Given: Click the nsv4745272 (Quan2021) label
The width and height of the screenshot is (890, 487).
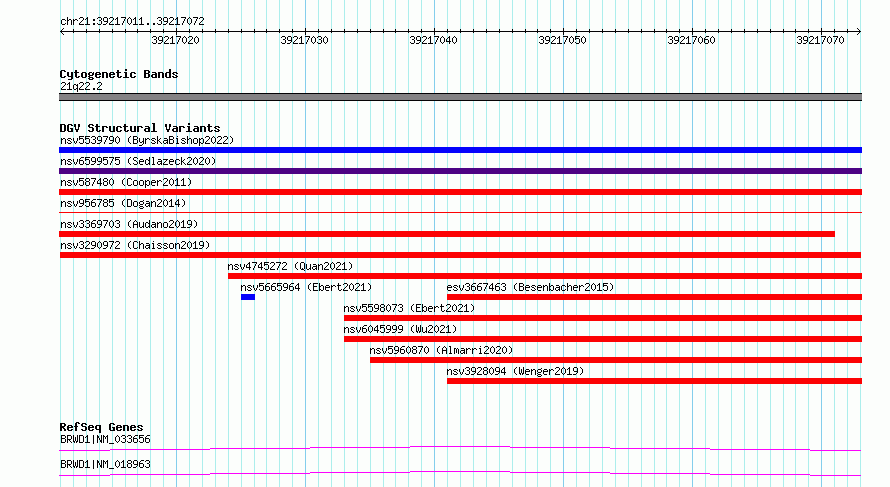Looking at the screenshot, I should [x=290, y=266].
